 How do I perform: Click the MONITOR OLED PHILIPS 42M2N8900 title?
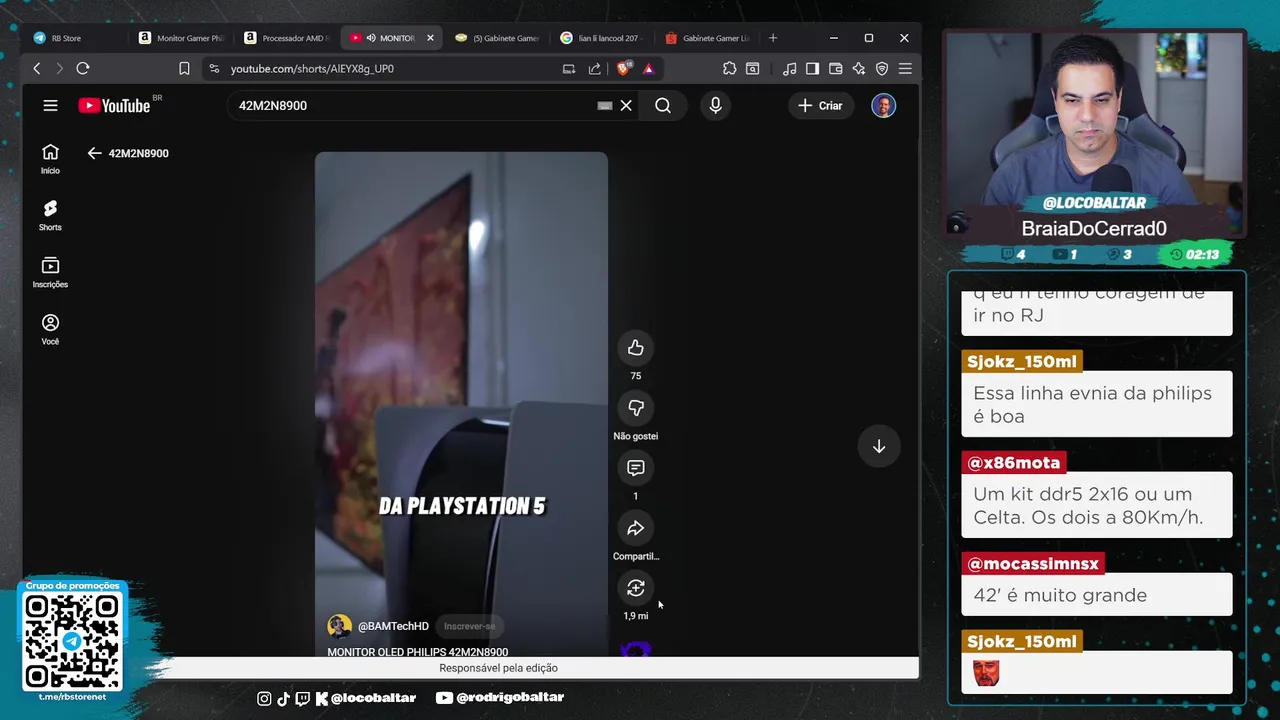point(418,652)
